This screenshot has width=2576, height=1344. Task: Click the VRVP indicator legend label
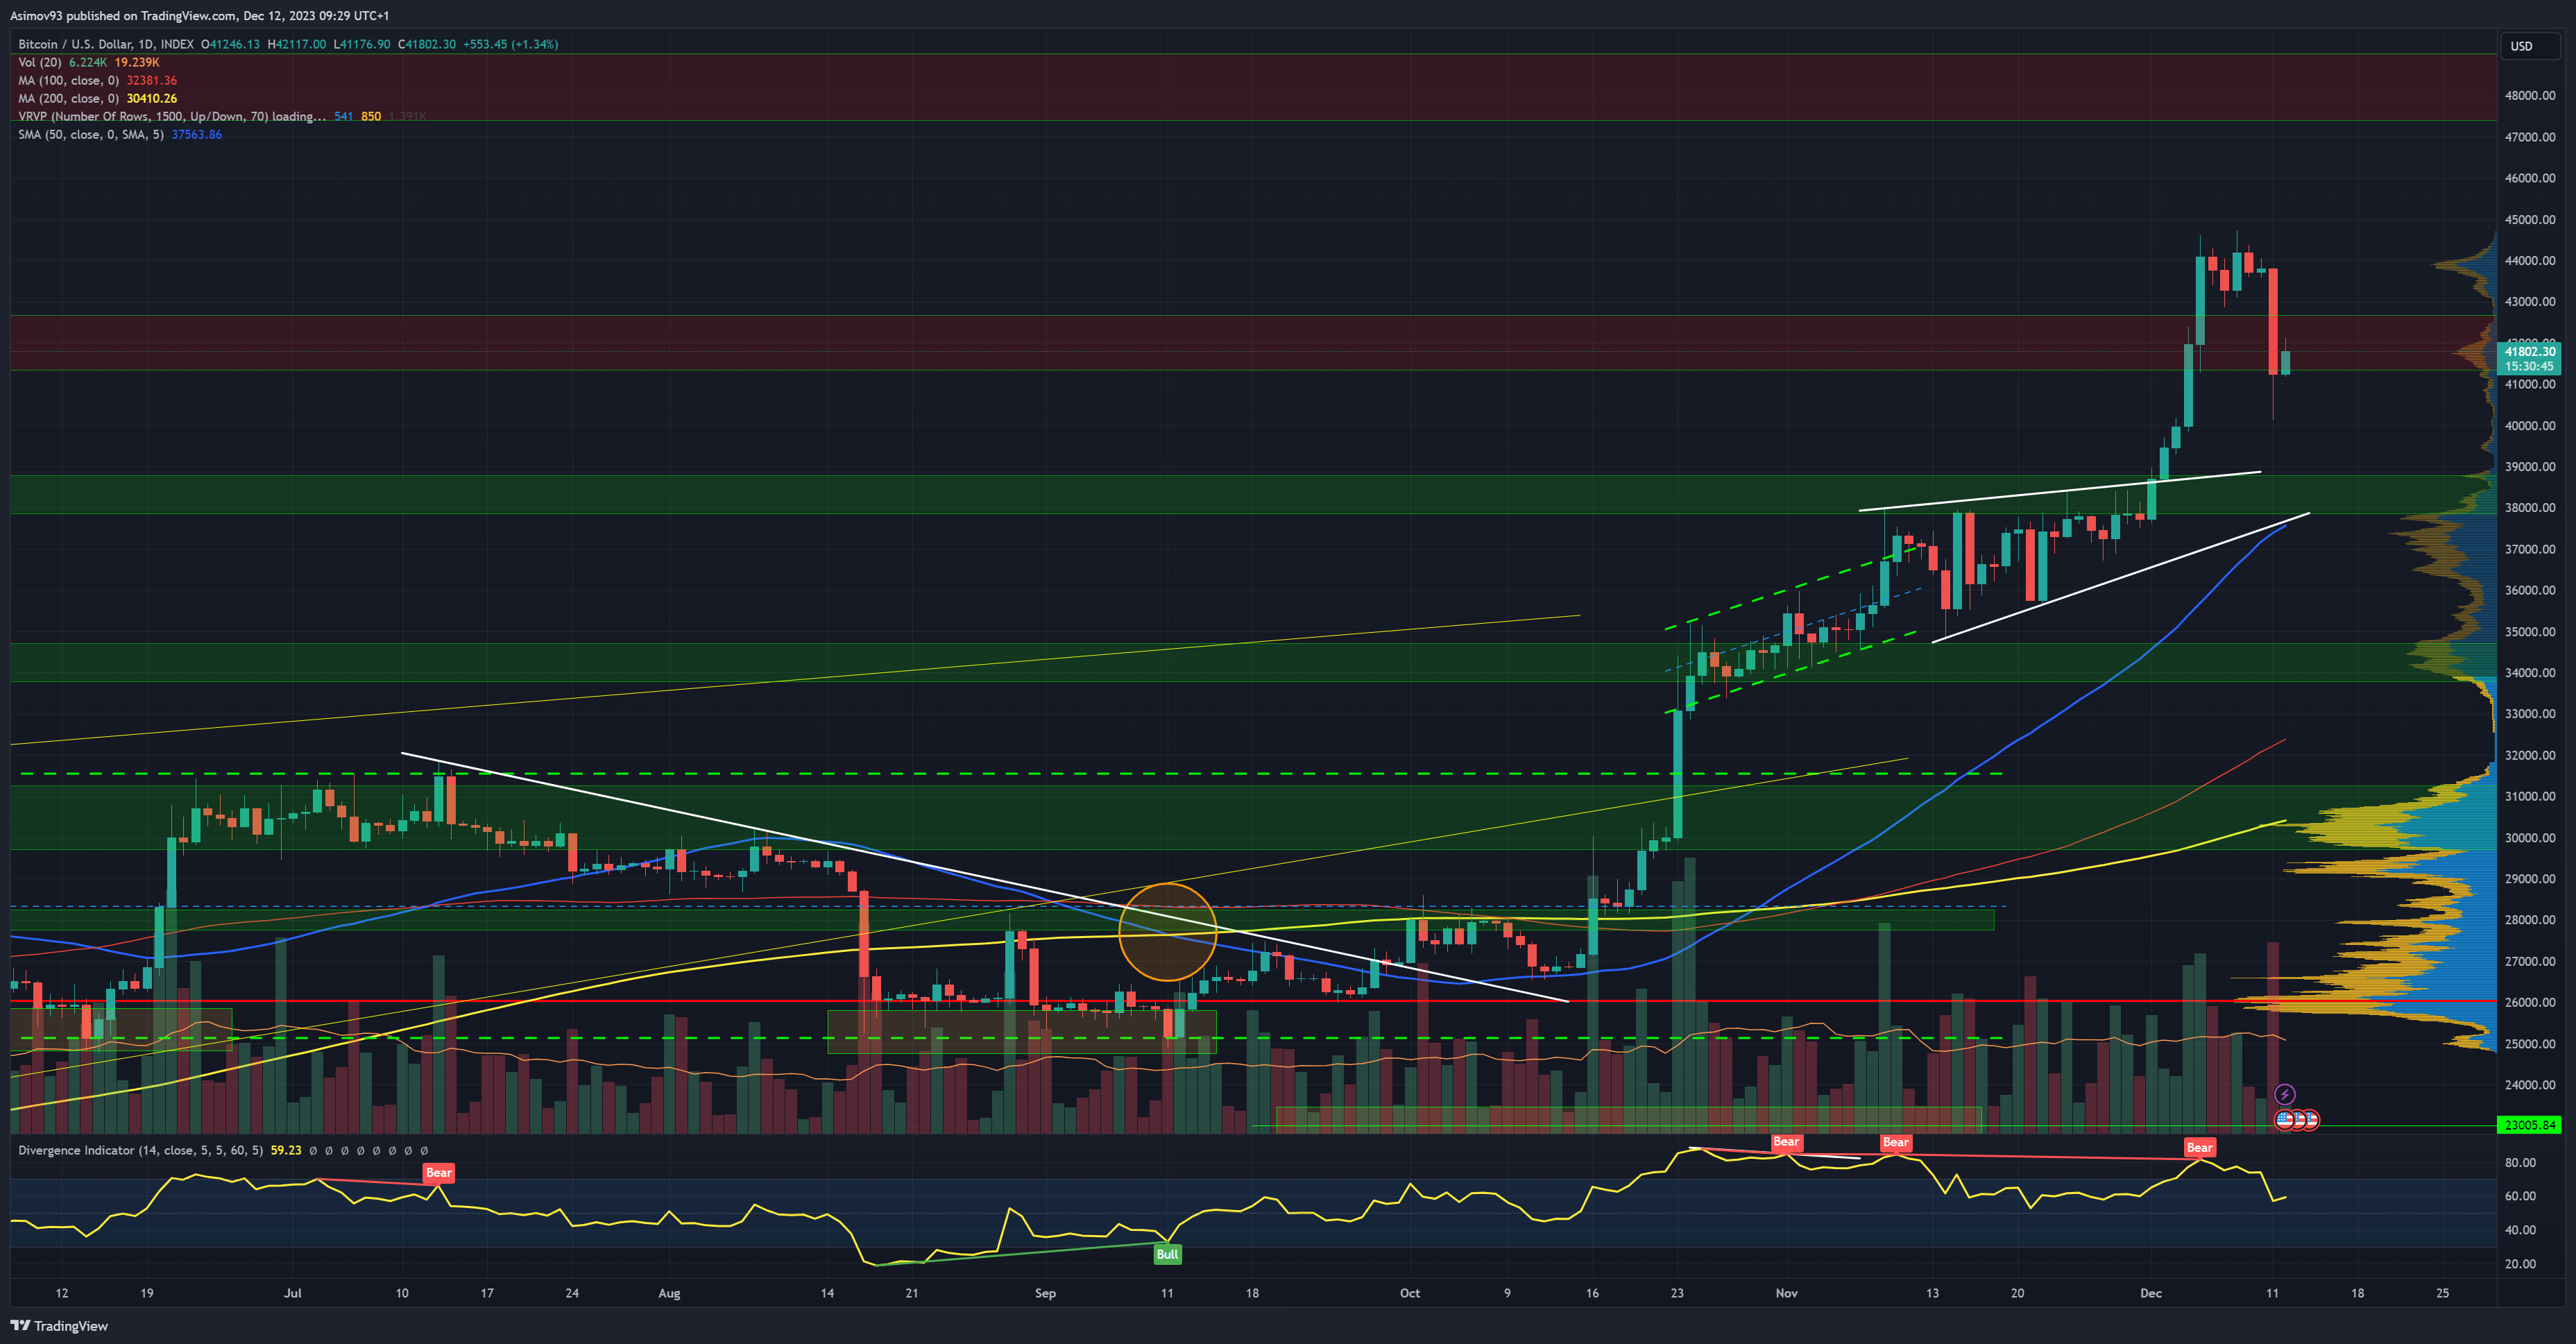pos(172,116)
